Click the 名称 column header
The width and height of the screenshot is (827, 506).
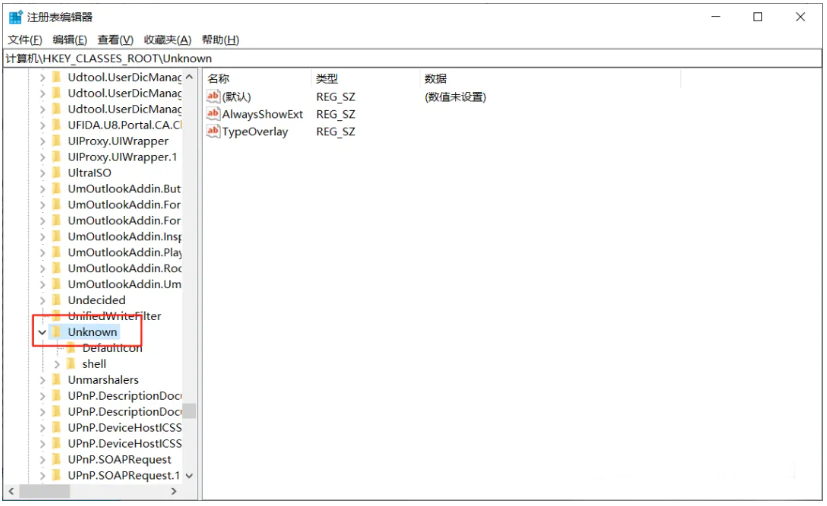click(x=218, y=78)
